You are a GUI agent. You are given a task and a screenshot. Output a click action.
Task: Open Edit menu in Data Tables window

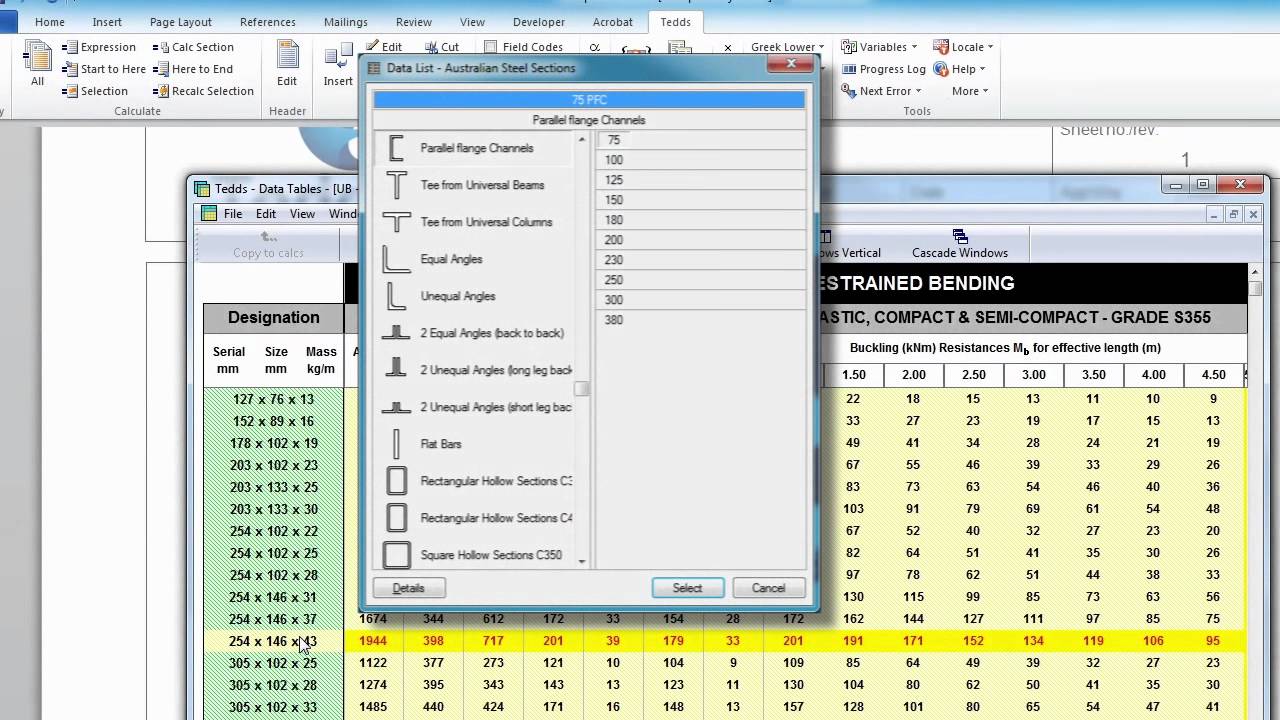coord(266,214)
